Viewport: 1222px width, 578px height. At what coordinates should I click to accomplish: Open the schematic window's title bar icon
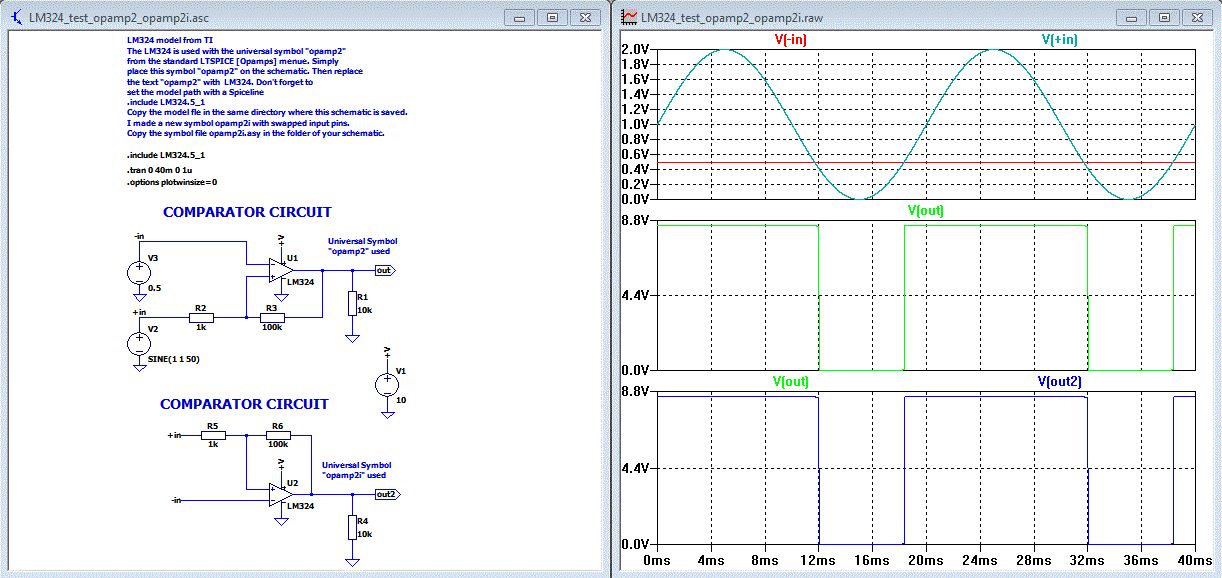[x=17, y=18]
